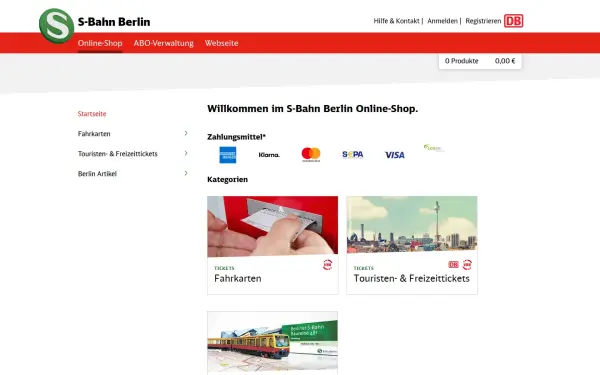Select Touristen- & Freizeittickets in the sidebar
Image resolution: width=600 pixels, height=375 pixels.
point(117,153)
